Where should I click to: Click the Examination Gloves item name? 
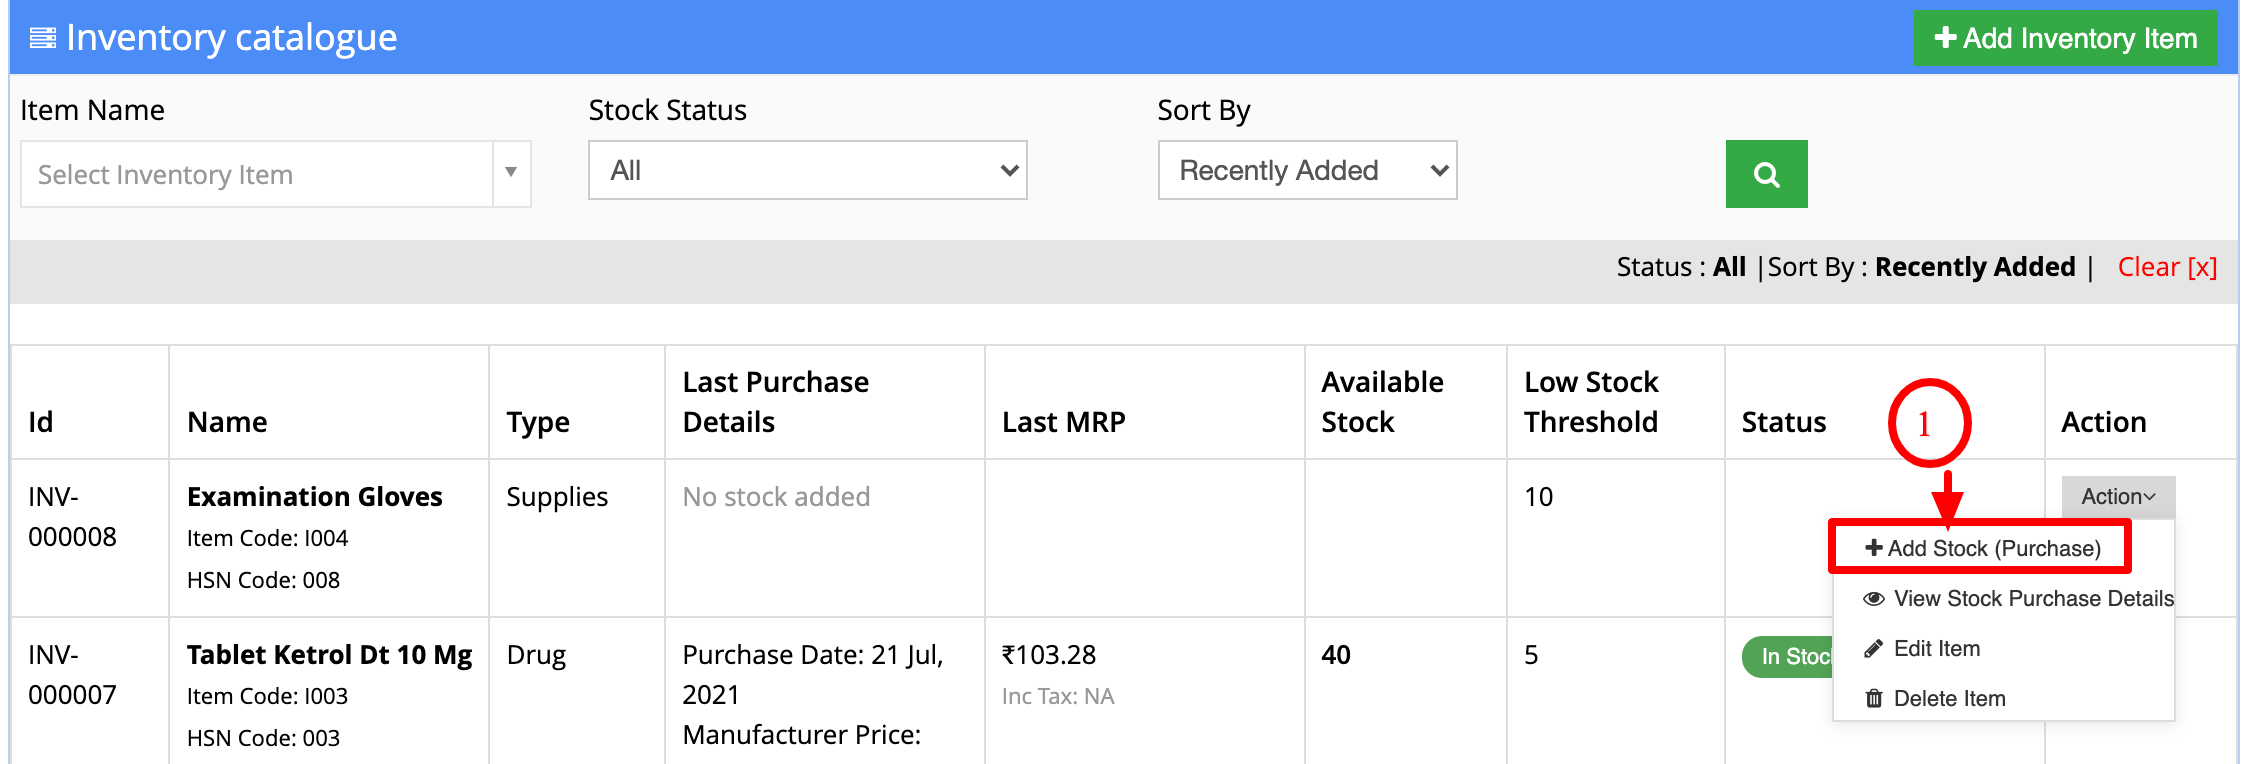(314, 497)
